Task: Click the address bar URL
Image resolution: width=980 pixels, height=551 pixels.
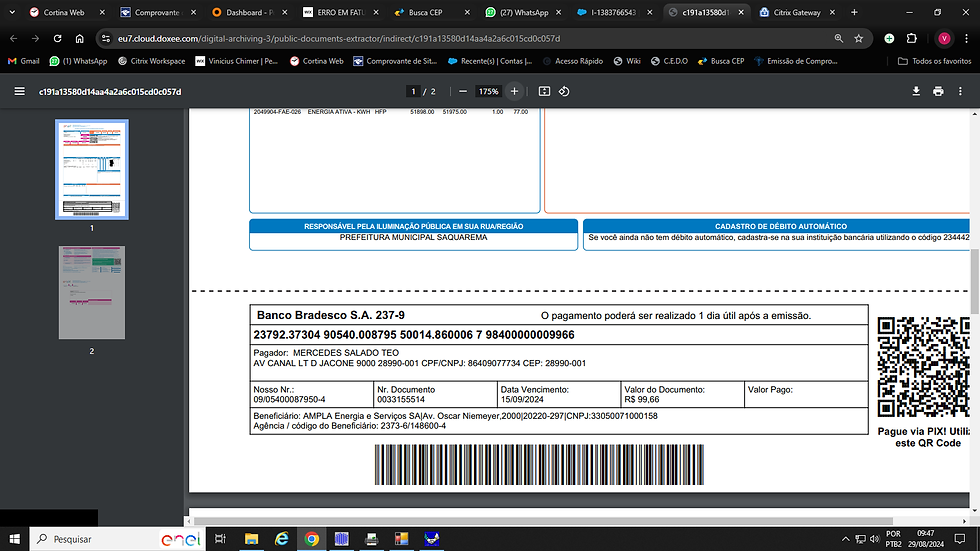Action: [339, 39]
